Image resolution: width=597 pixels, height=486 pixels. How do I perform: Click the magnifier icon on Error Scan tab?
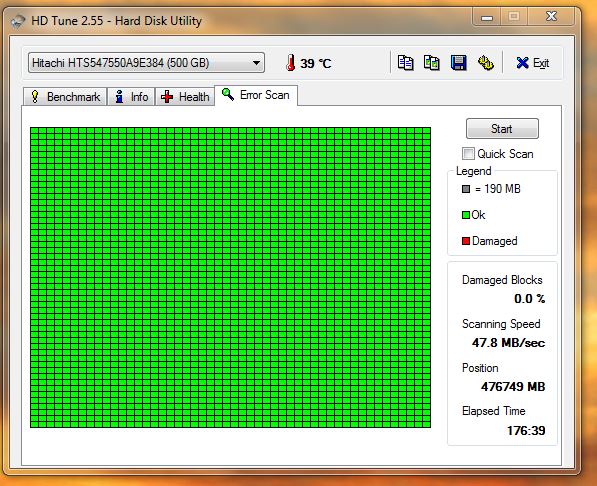click(x=228, y=94)
